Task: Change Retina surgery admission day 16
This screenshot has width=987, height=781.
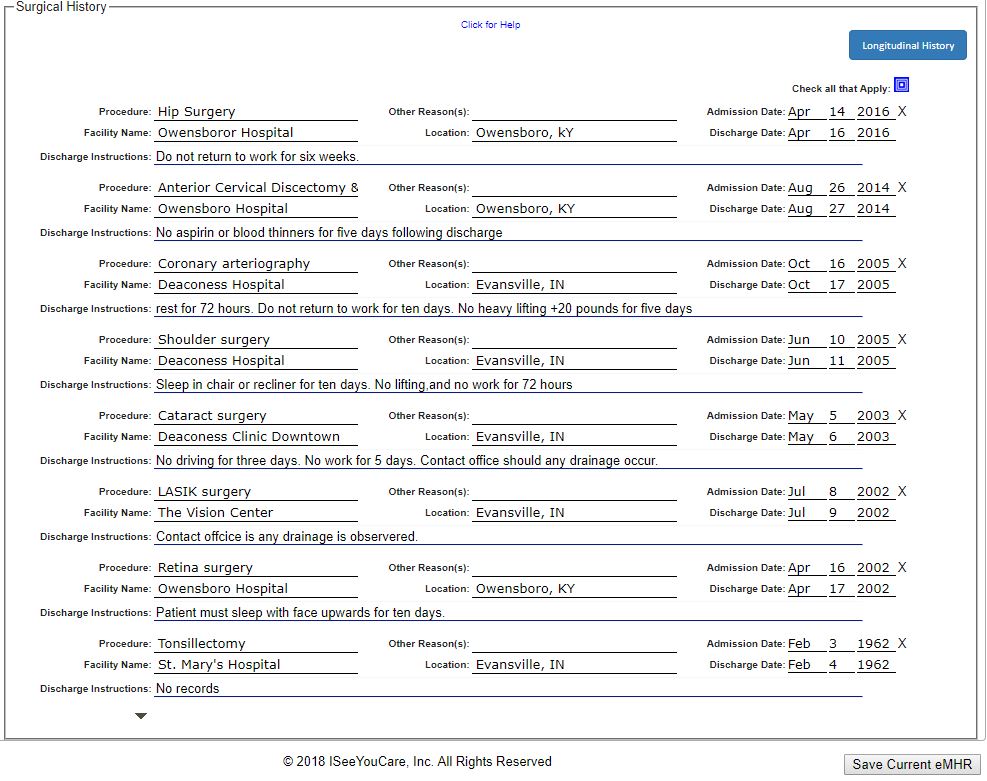Action: coord(840,568)
